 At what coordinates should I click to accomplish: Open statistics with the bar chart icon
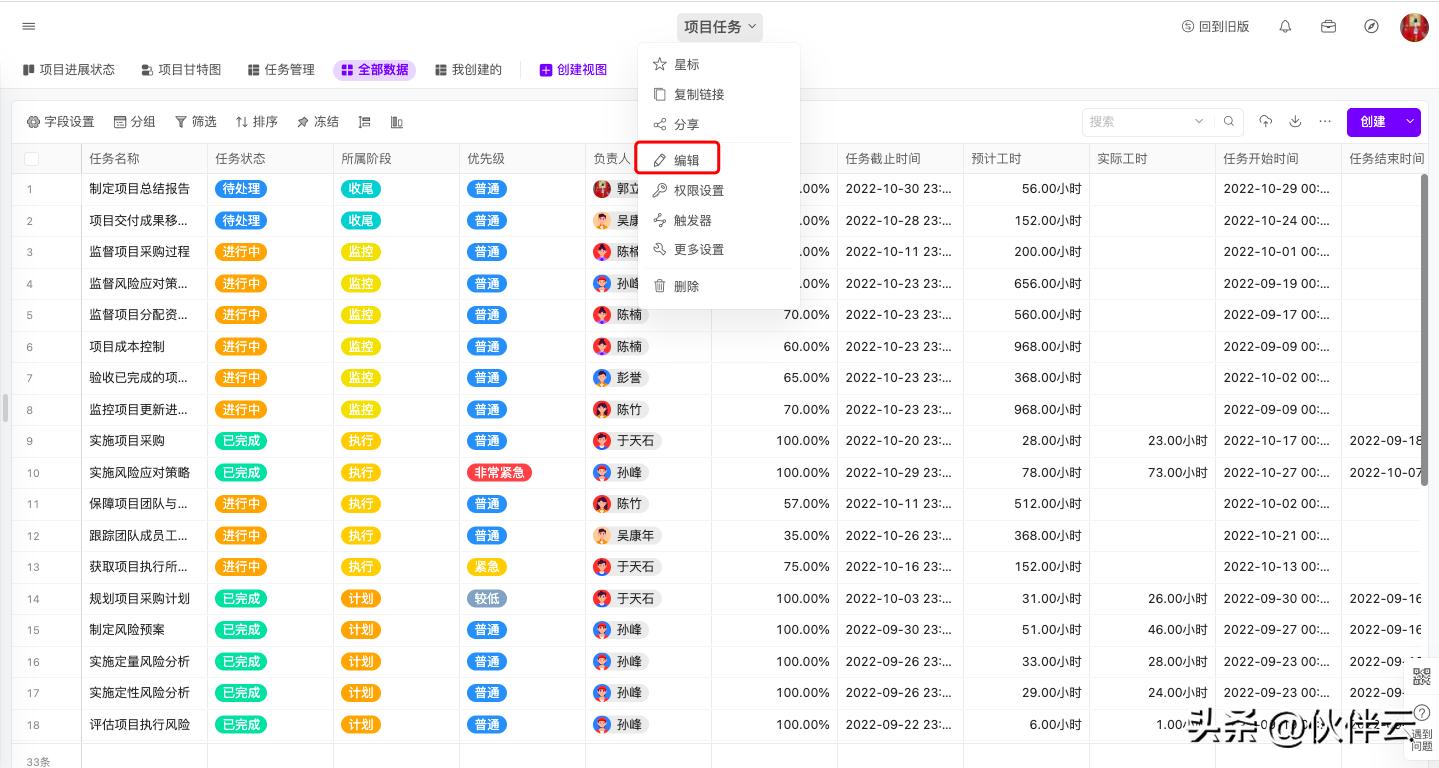(x=395, y=121)
